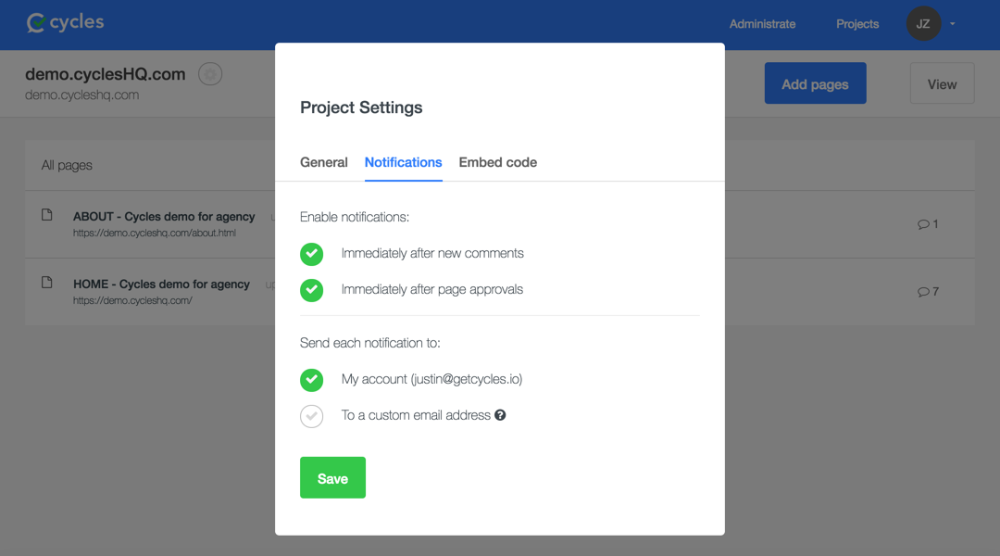The image size is (1000, 556).
Task: Click the comment bubble icon showing 1
Action: [923, 224]
